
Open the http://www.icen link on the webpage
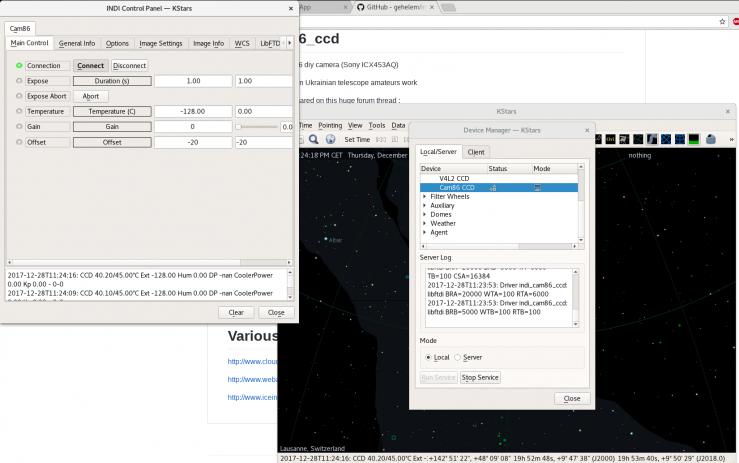pyautogui.click(x=253, y=397)
